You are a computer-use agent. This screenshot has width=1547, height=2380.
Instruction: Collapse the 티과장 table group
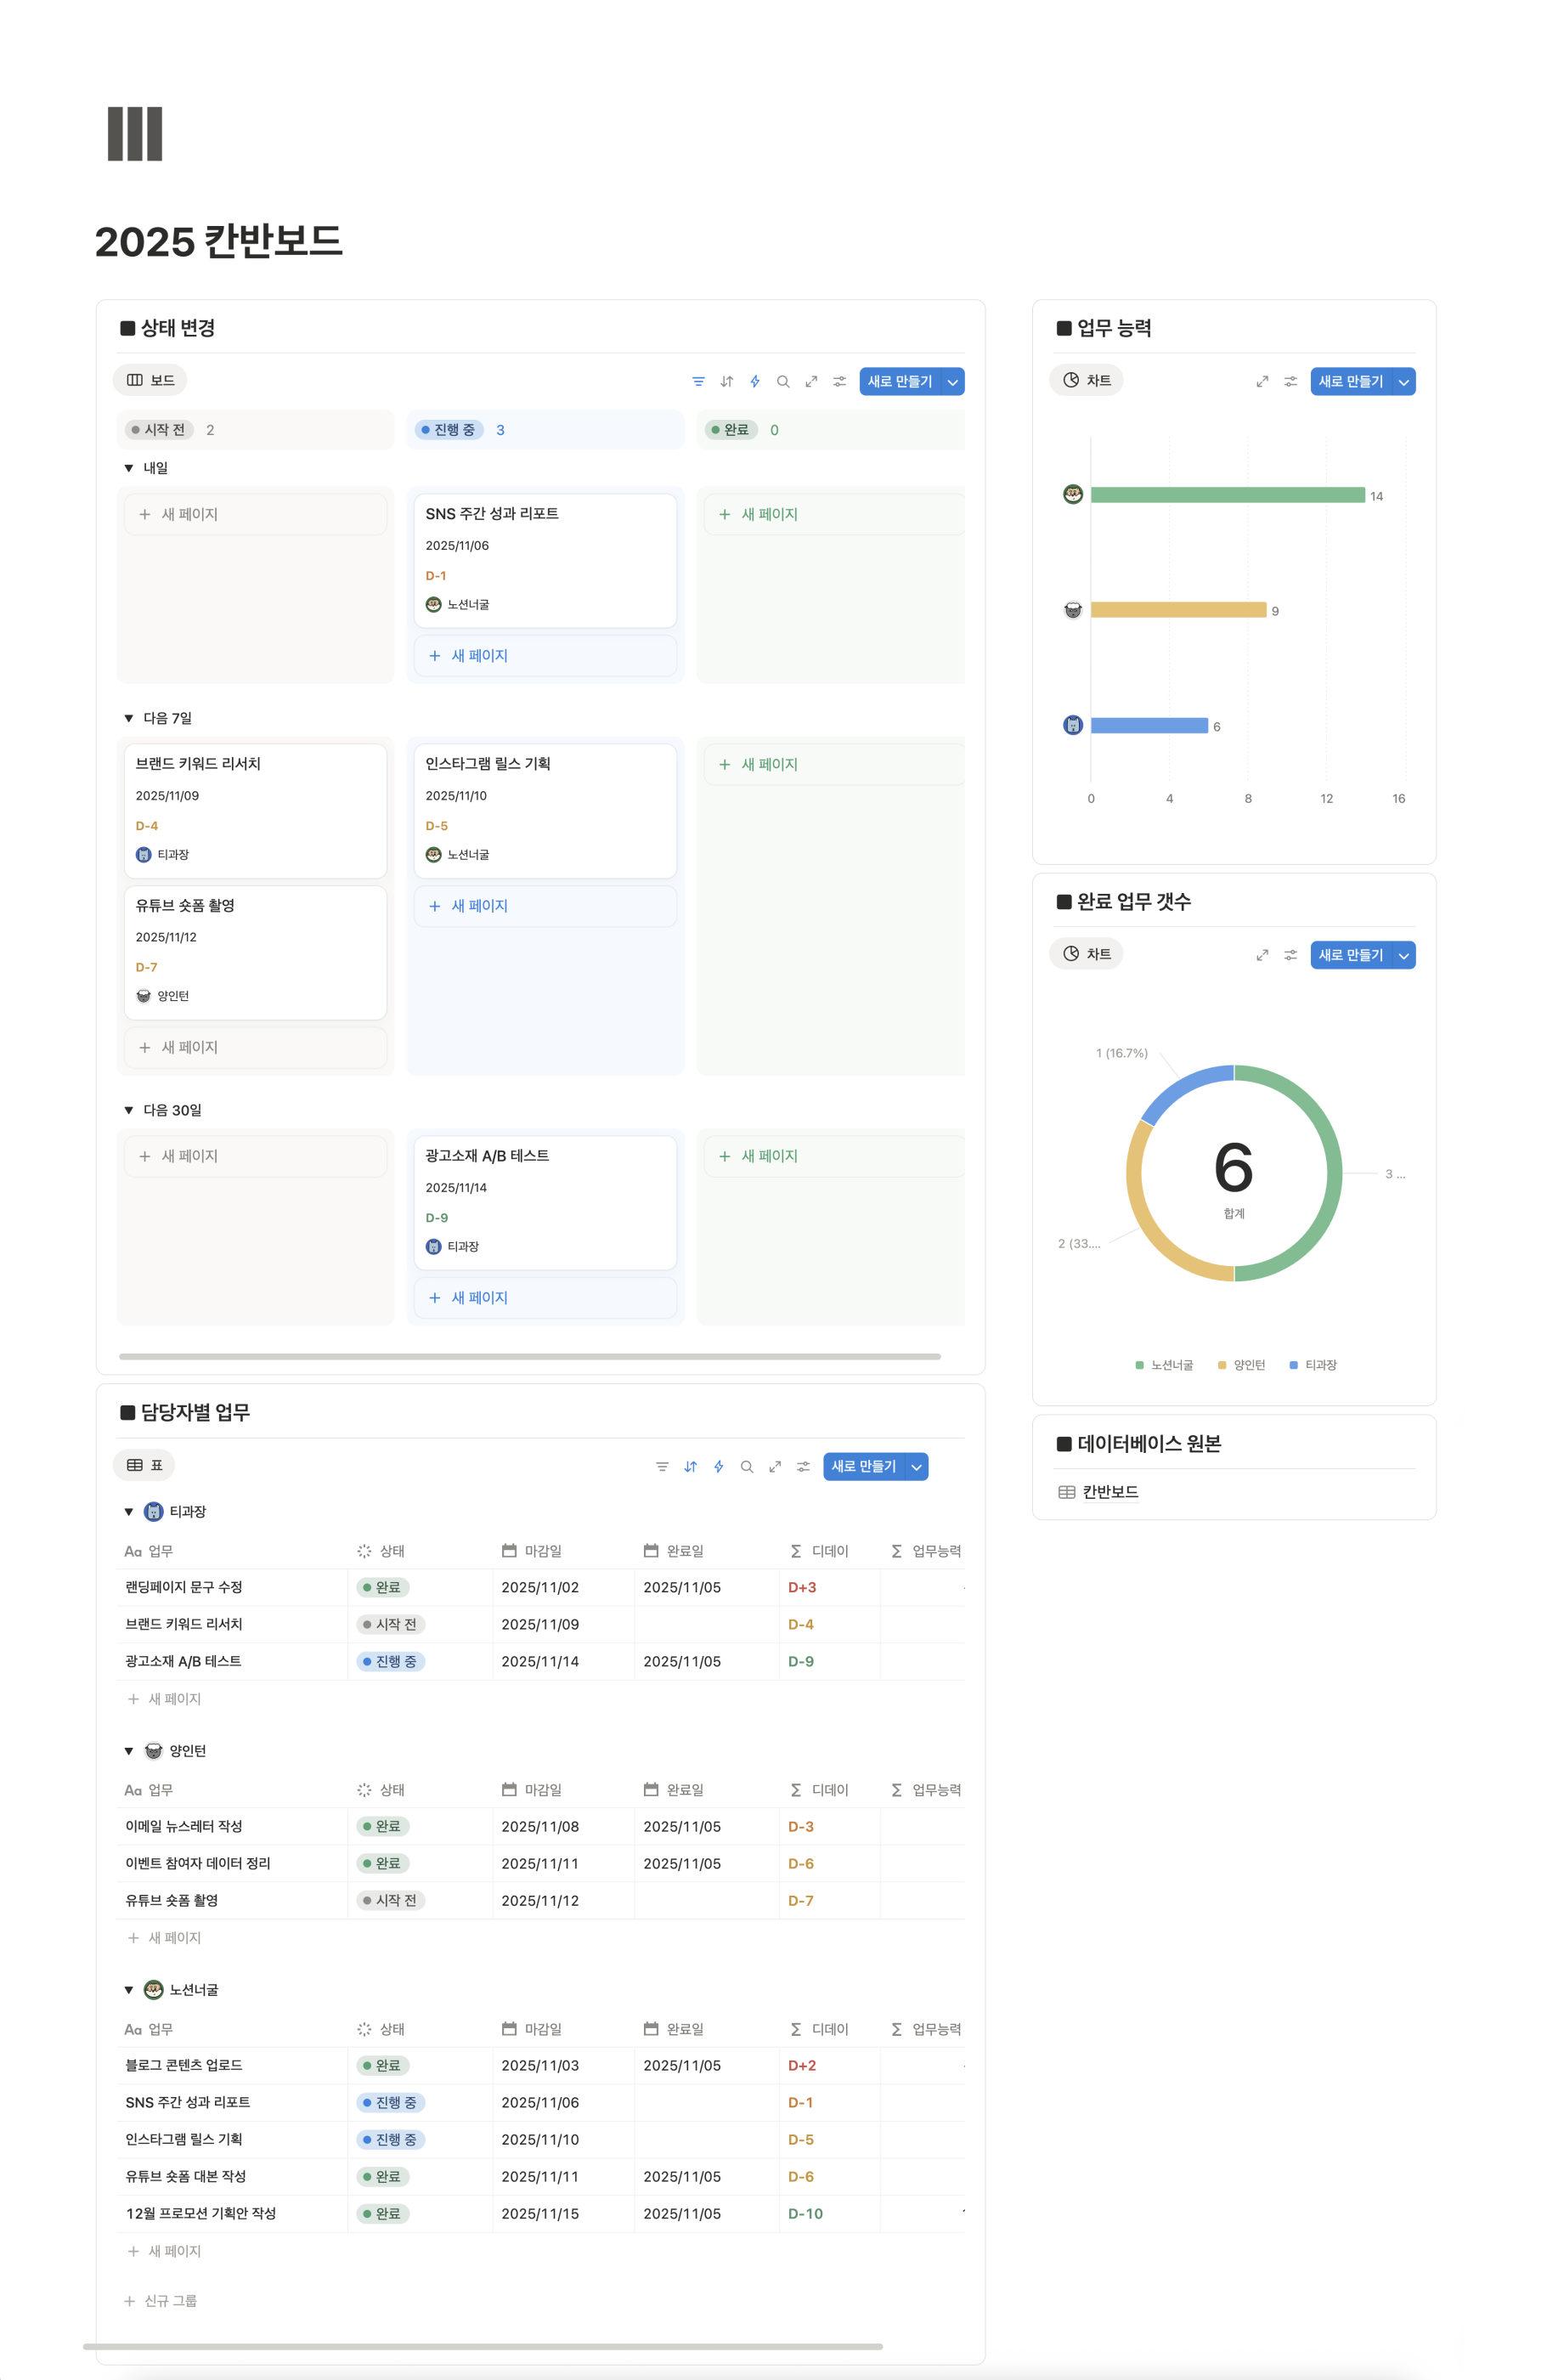[x=128, y=1511]
